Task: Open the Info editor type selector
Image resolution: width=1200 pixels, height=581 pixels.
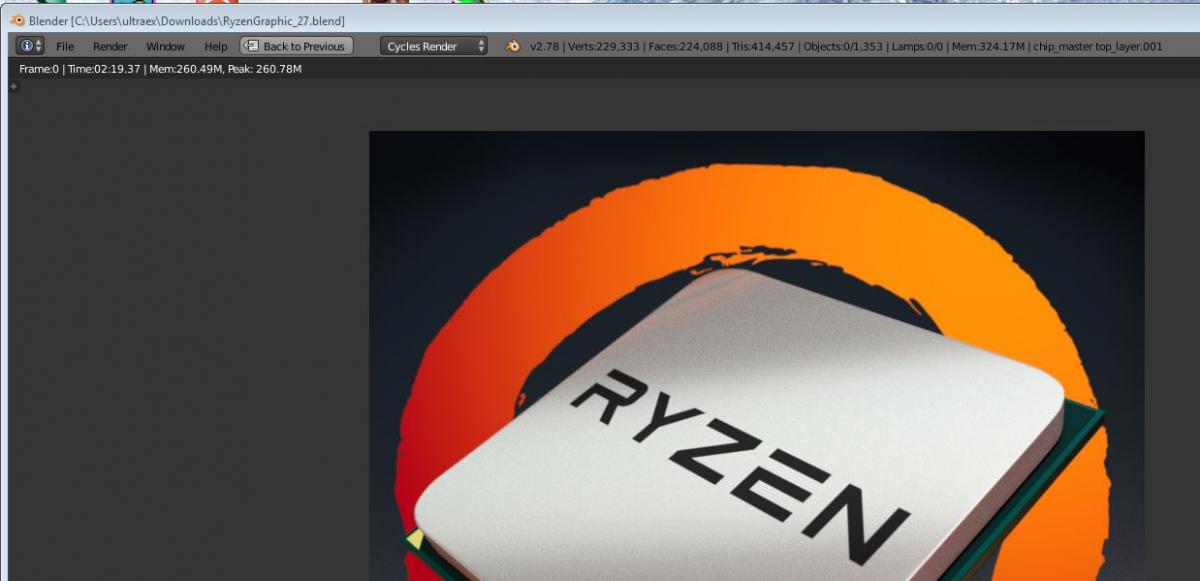Action: (30, 46)
